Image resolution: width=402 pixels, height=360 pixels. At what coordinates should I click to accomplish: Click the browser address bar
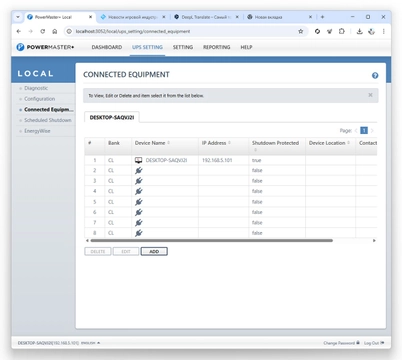tap(185, 31)
